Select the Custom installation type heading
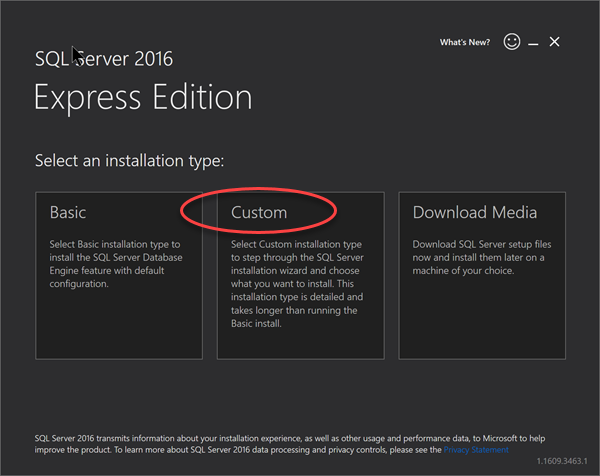 click(259, 212)
